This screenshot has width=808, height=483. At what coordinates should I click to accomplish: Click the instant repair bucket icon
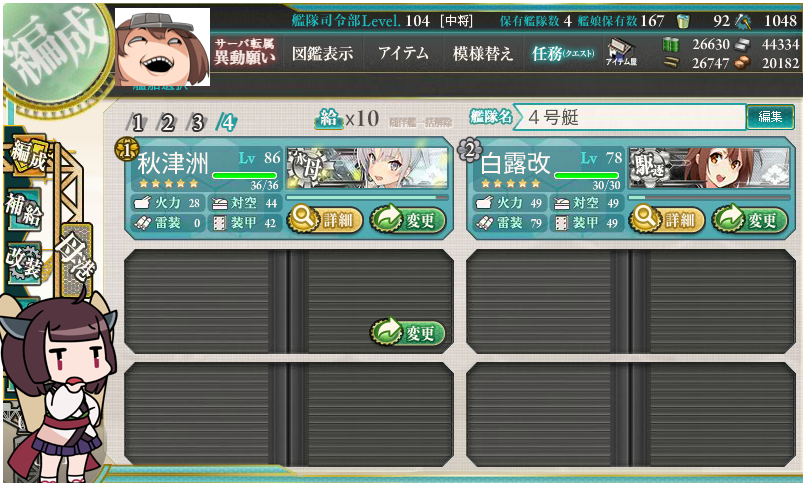[x=683, y=21]
